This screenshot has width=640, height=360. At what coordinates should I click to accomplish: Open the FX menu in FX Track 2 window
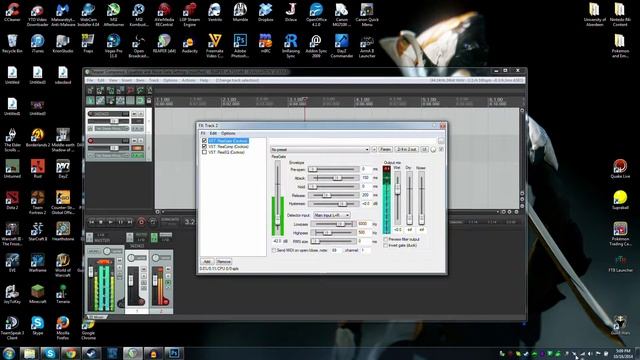pyautogui.click(x=202, y=133)
